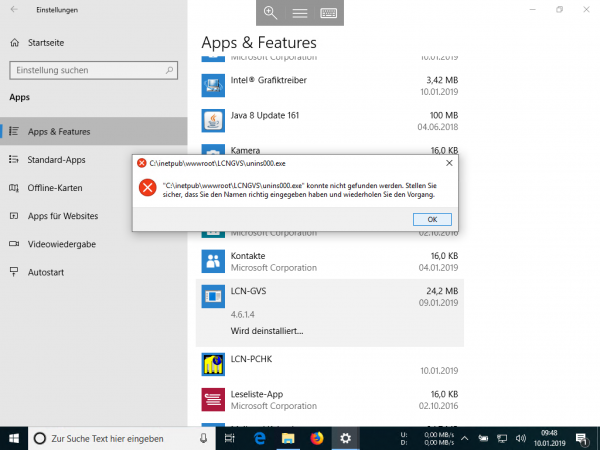Open the hamburger menu in the top toolbar
Viewport: 600px width, 450px height.
[x=299, y=13]
